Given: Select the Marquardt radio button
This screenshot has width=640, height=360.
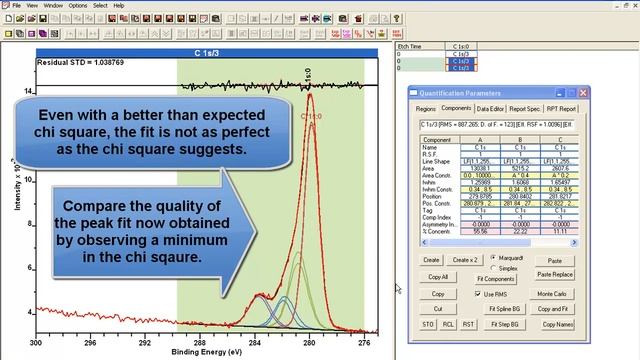Looking at the screenshot, I should tap(493, 258).
